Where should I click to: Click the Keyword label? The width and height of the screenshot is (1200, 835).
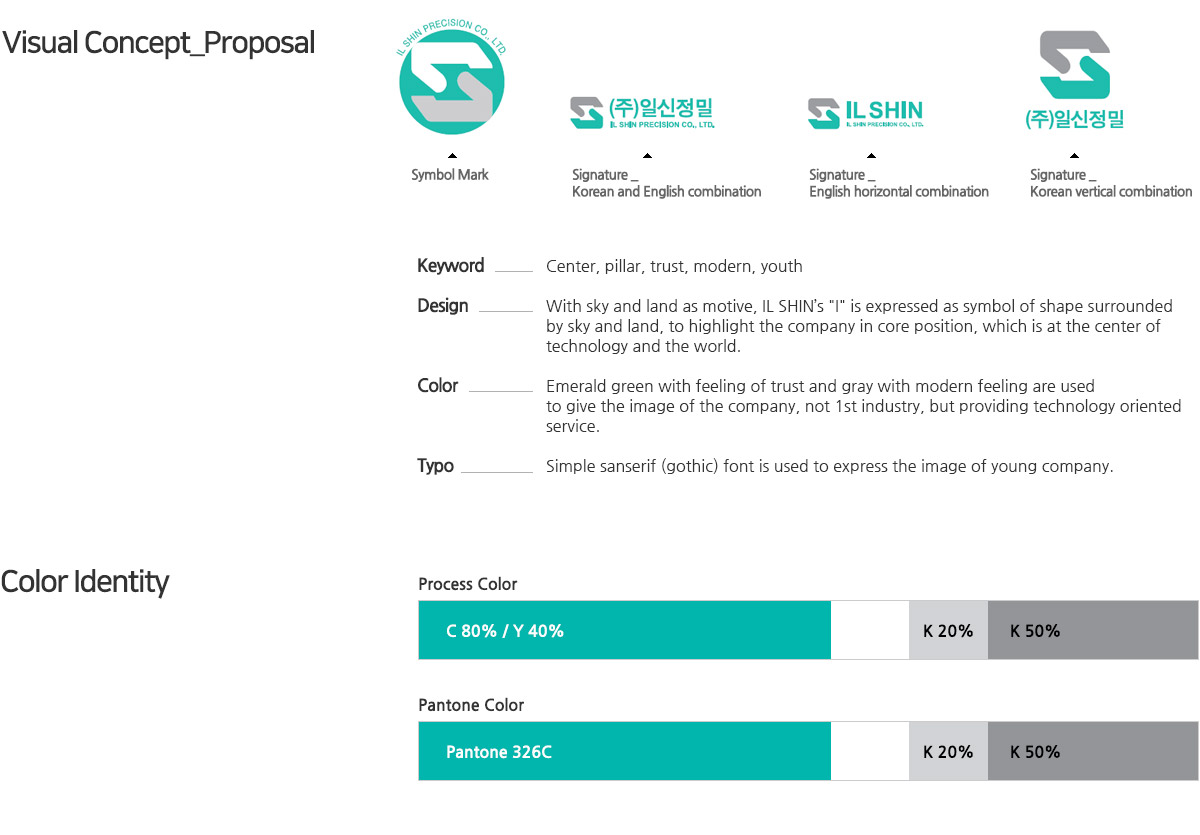point(451,266)
